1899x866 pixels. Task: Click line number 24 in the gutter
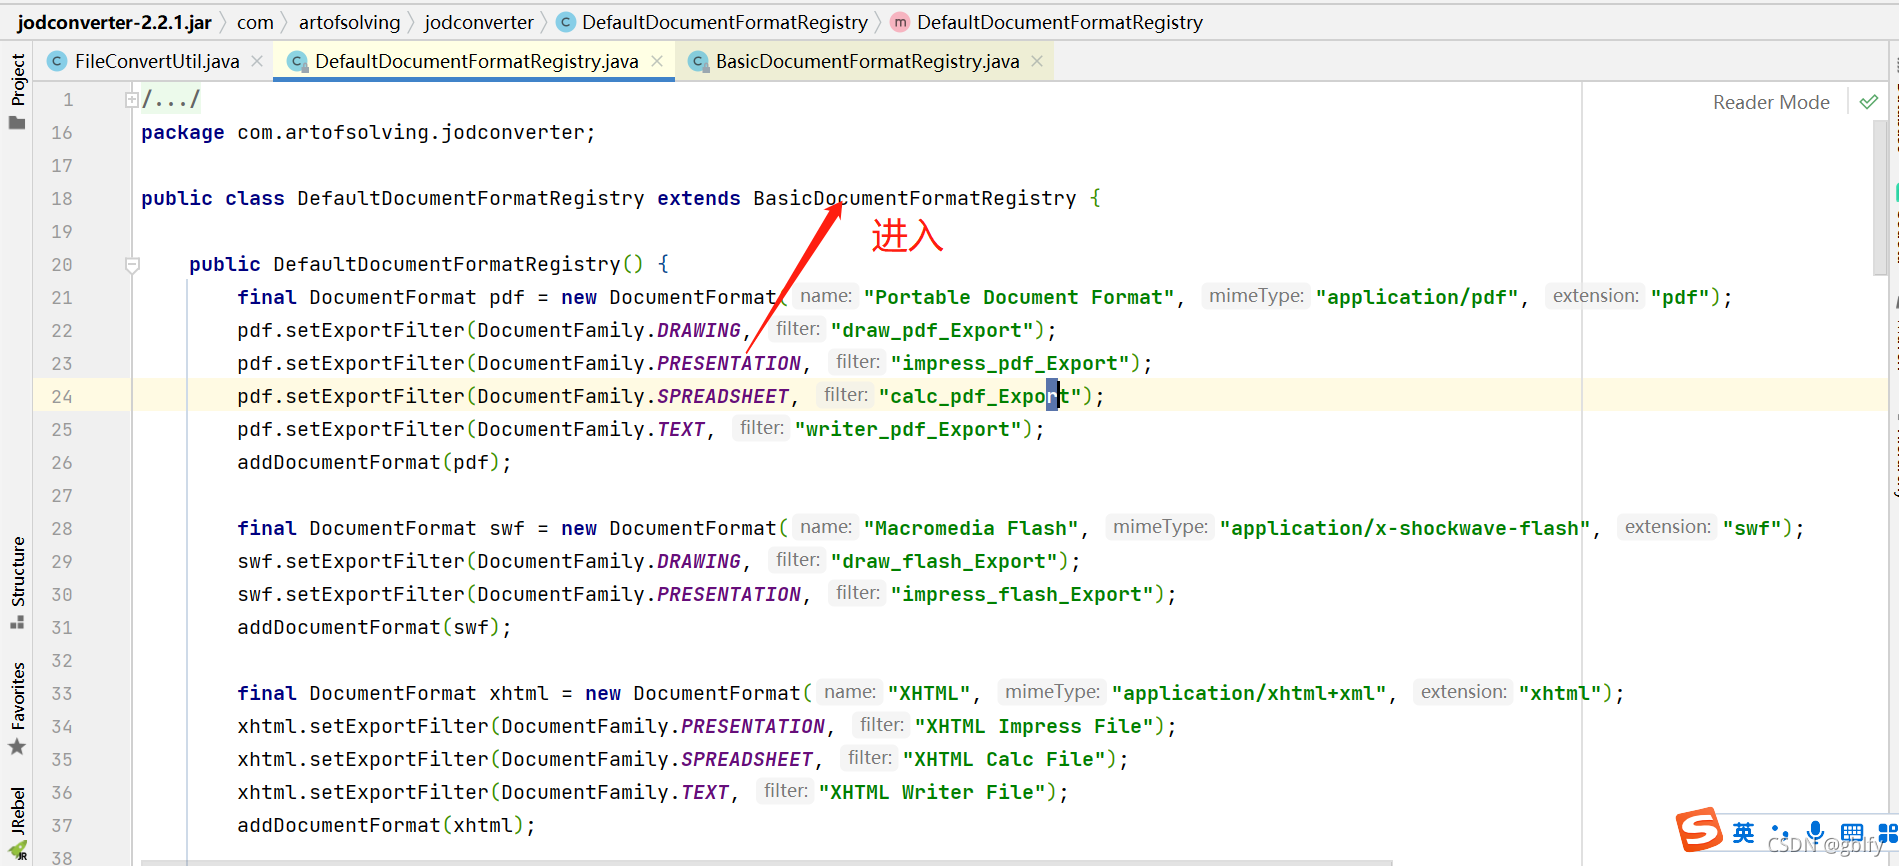[x=62, y=396]
